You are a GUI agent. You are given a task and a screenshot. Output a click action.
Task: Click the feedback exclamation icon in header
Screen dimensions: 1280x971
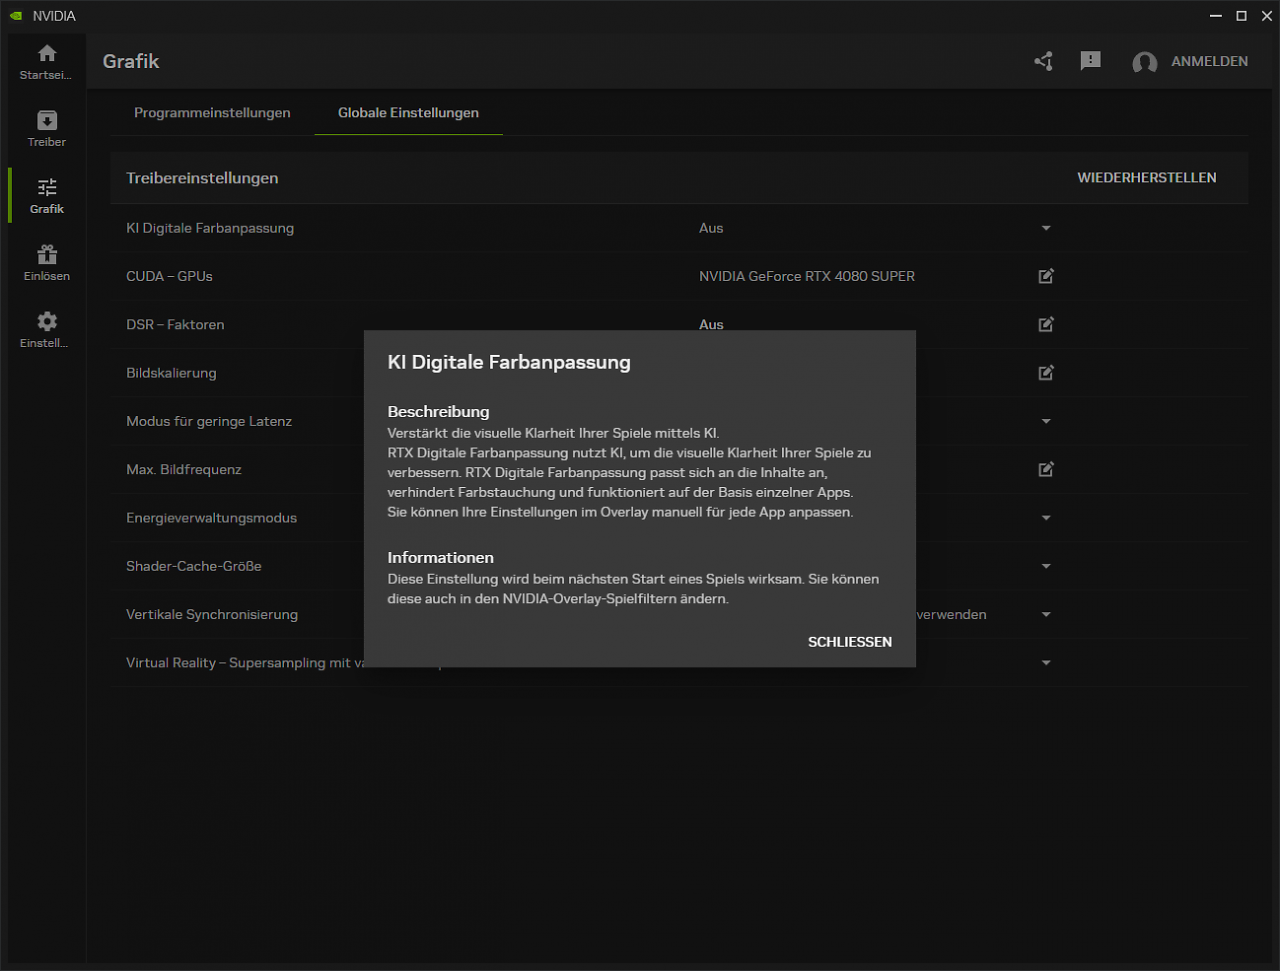[x=1091, y=61]
